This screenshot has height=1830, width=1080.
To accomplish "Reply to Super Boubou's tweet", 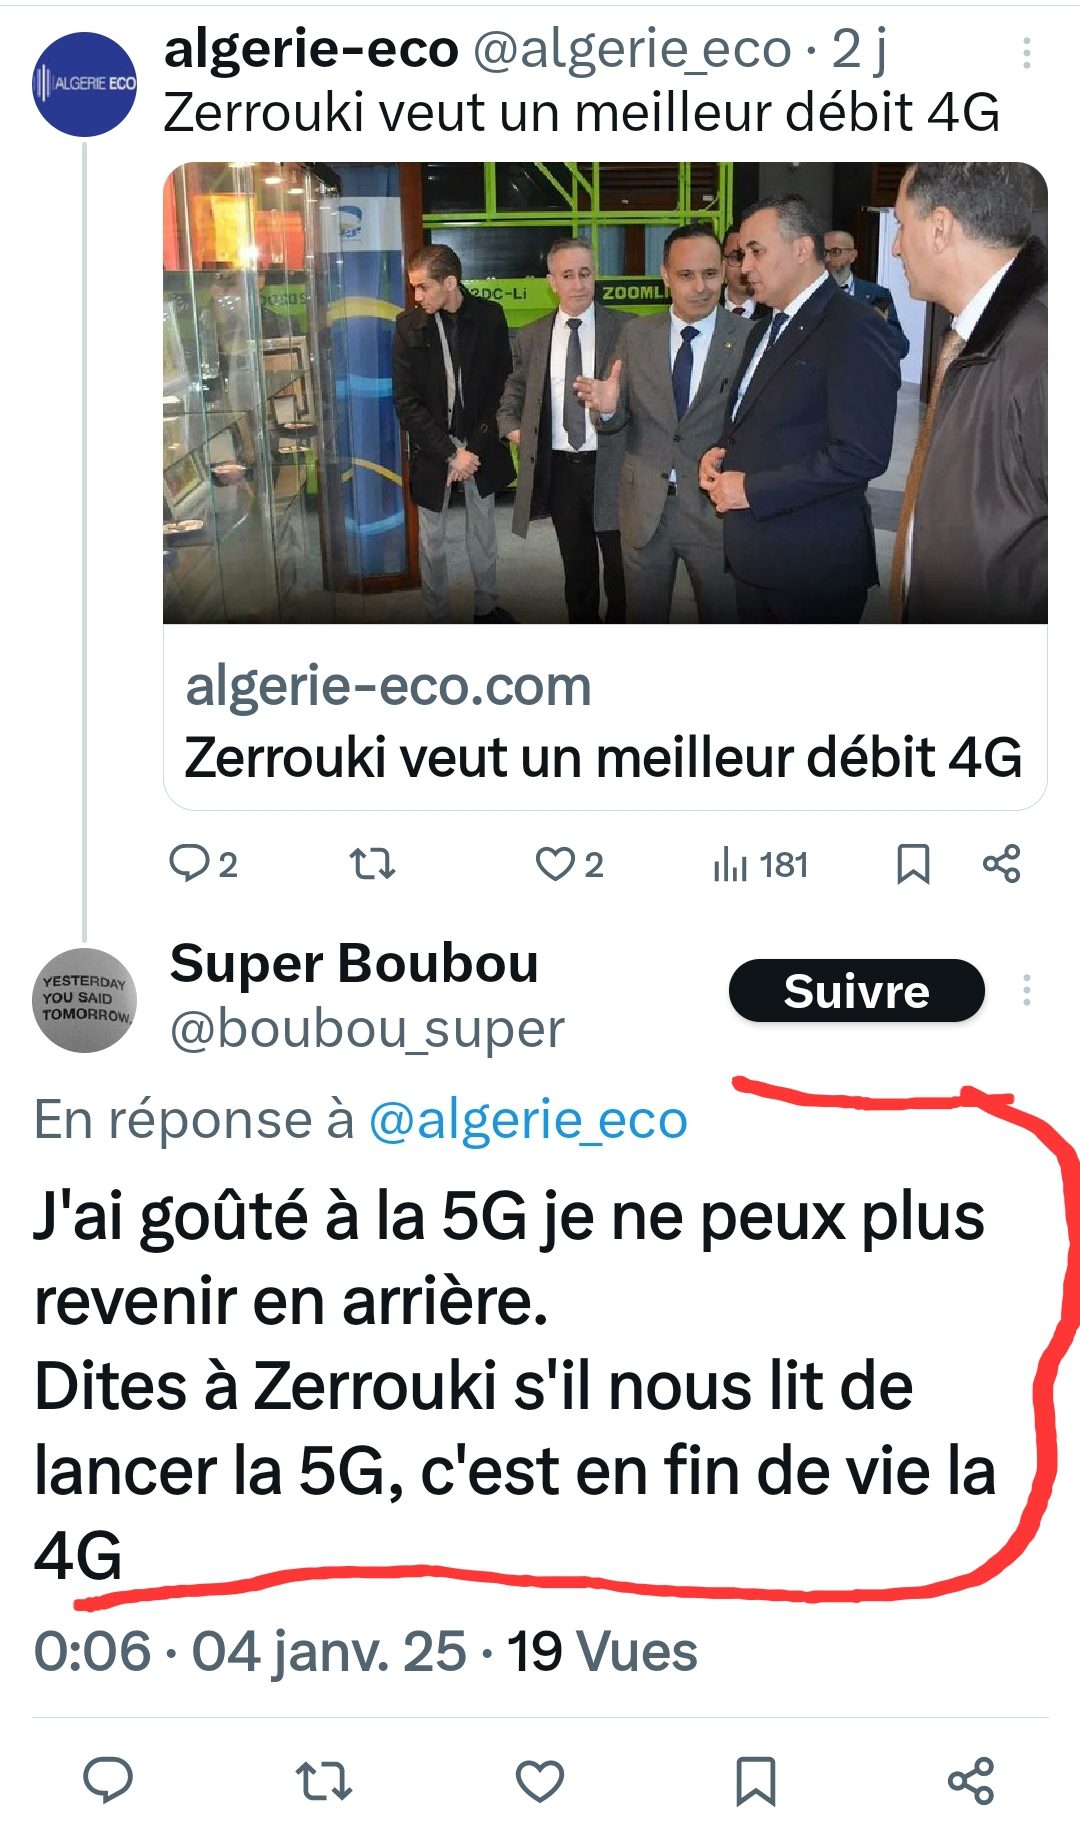I will tap(108, 1780).
